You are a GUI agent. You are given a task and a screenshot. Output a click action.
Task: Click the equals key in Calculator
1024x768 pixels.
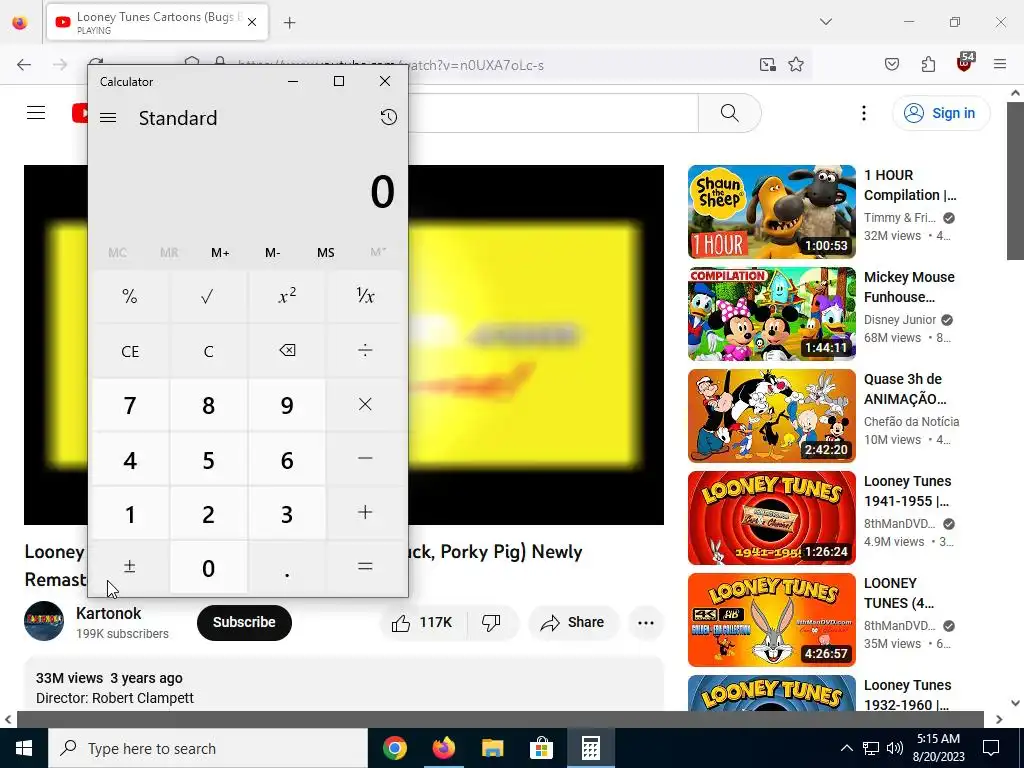coord(365,567)
